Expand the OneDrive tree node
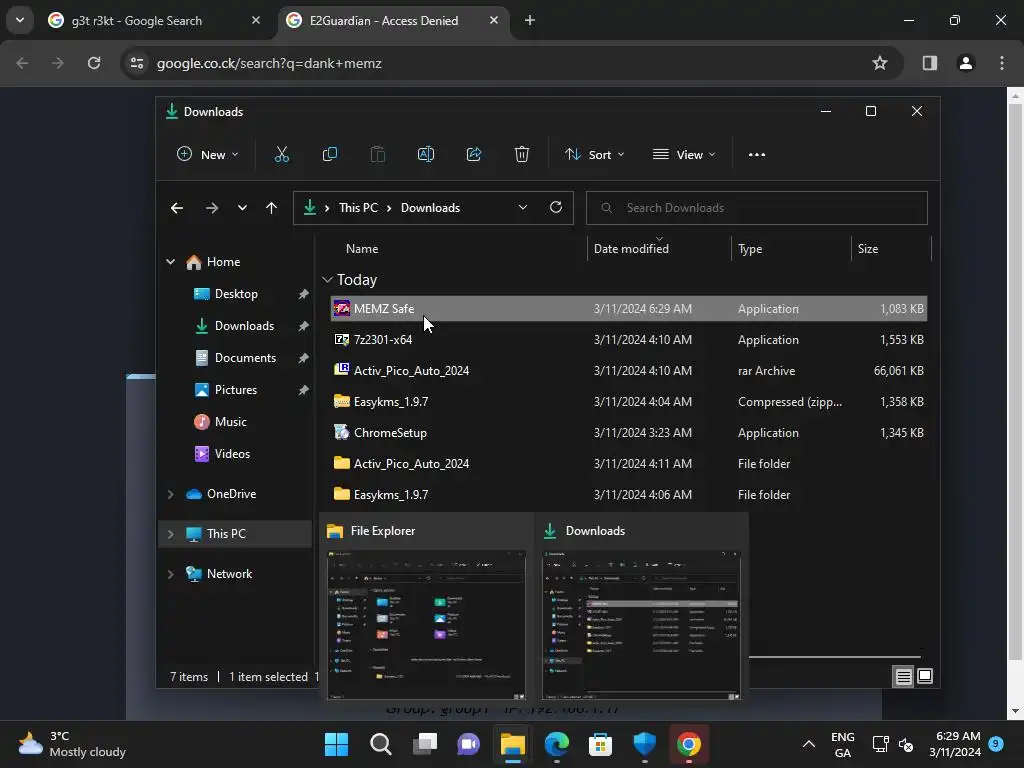Viewport: 1024px width, 768px height. point(170,494)
